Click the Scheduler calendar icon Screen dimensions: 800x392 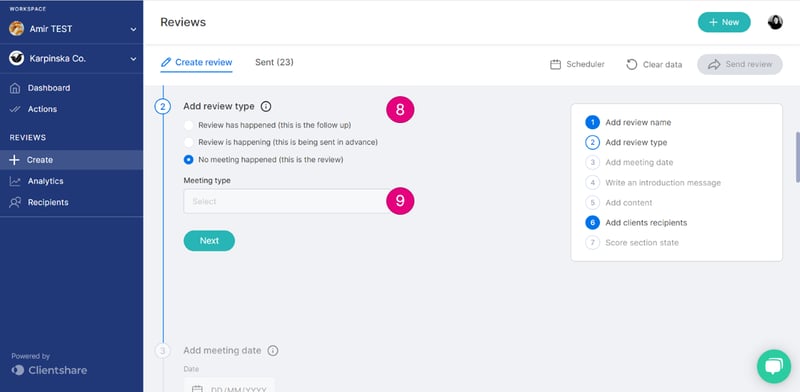pyautogui.click(x=556, y=64)
